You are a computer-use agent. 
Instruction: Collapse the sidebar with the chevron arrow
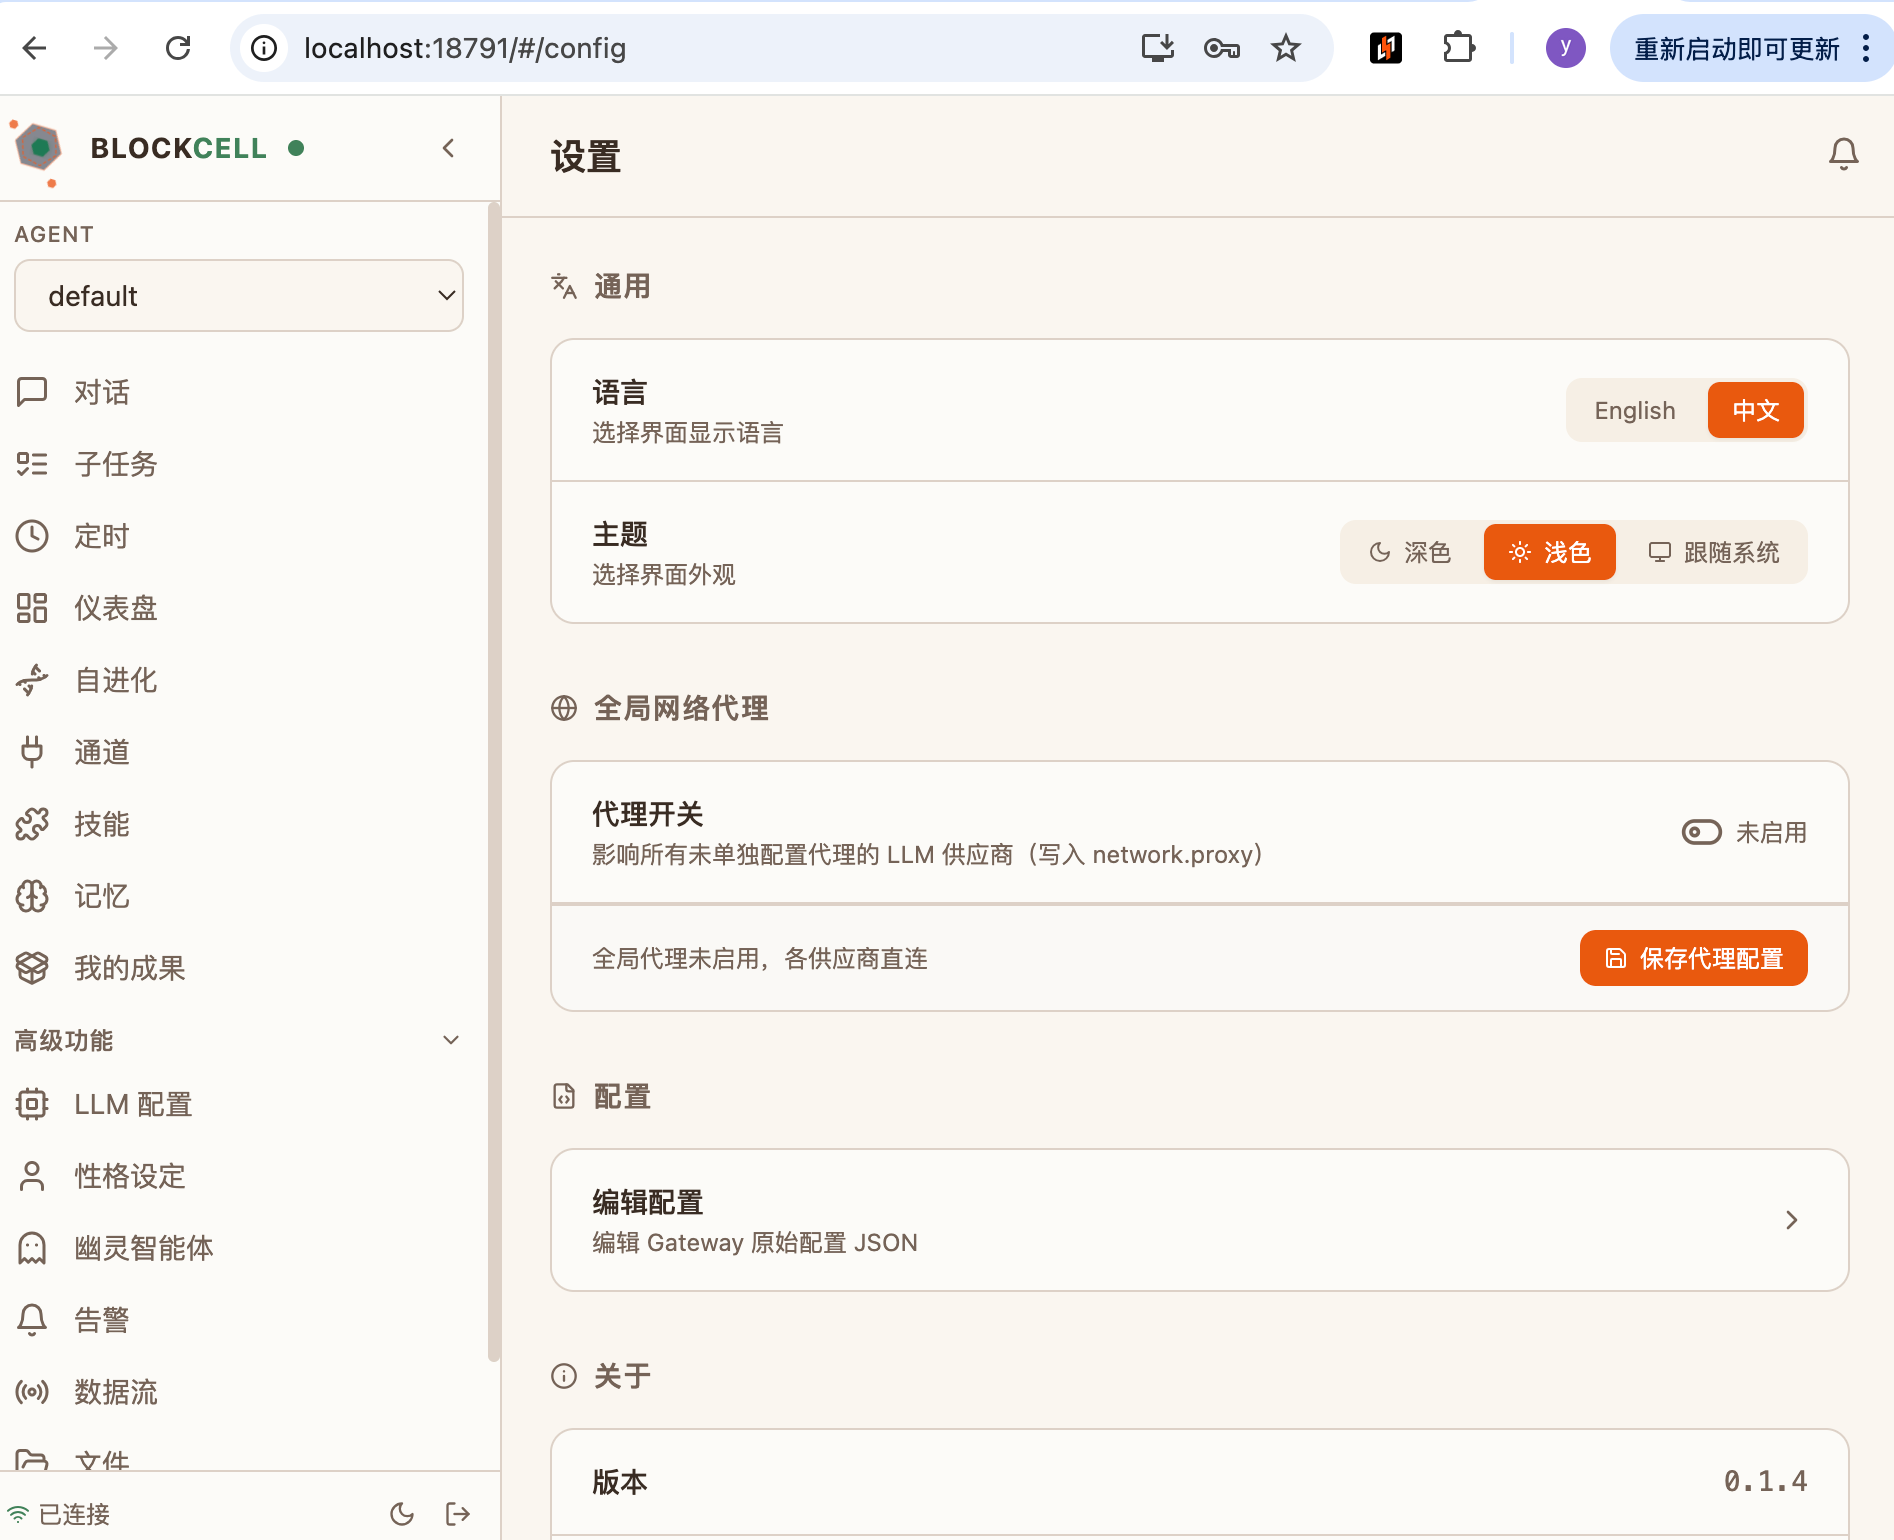[447, 147]
